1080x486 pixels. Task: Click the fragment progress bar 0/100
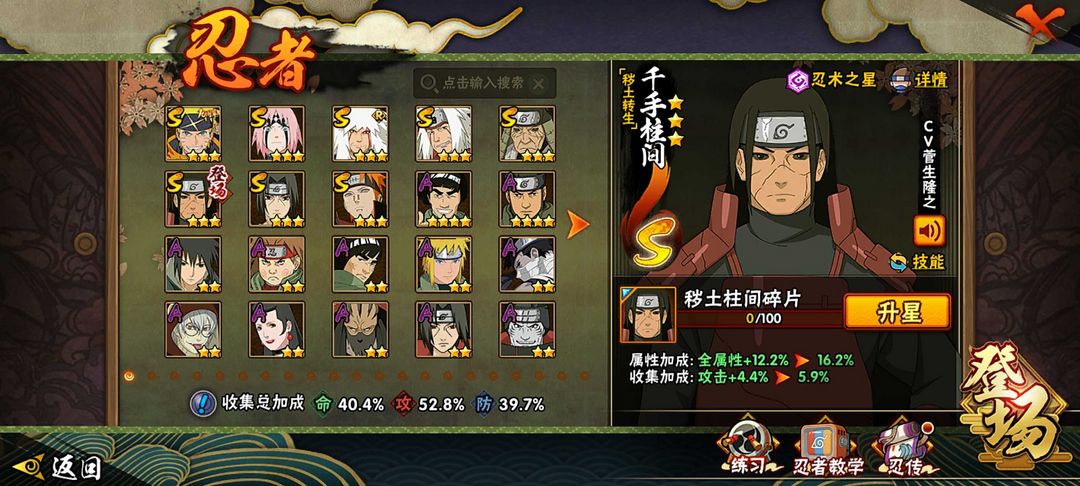762,319
